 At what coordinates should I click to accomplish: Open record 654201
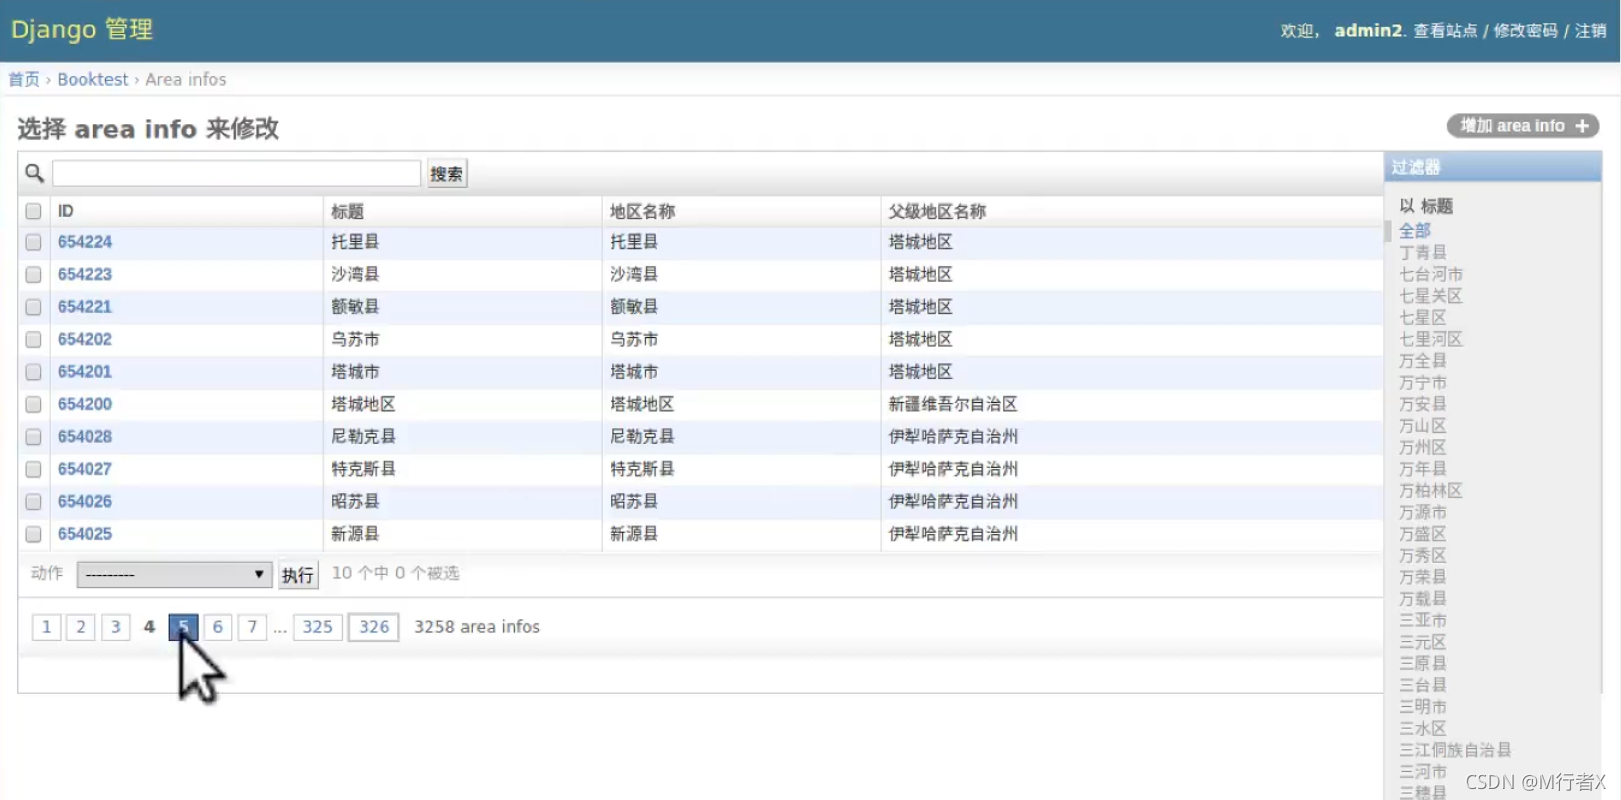pos(85,372)
